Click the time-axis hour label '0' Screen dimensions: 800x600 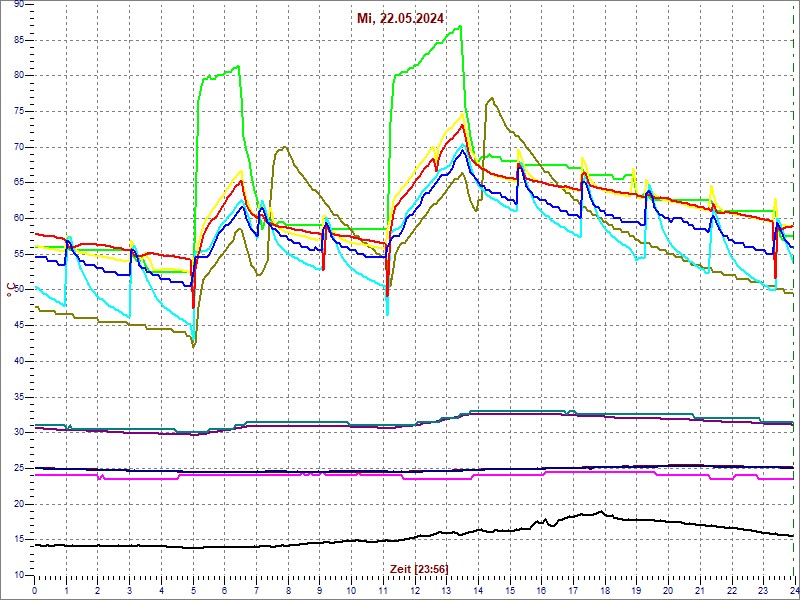pos(35,590)
